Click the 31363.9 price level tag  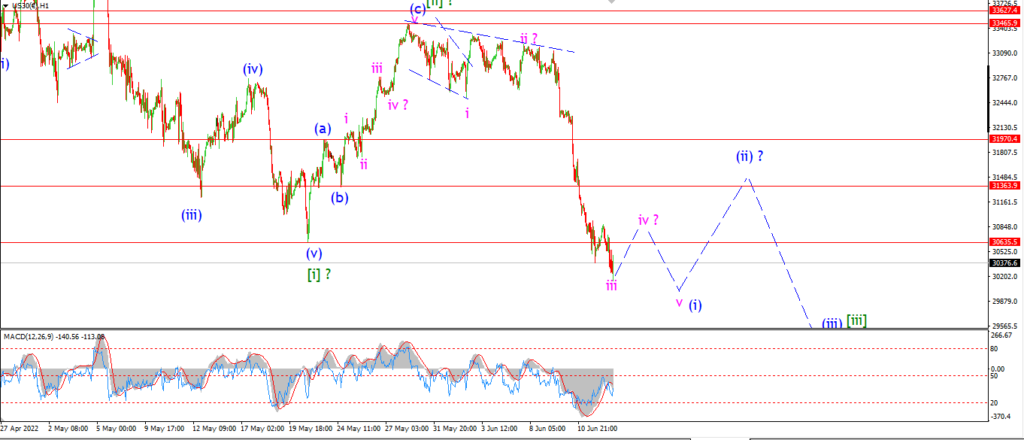point(1006,185)
